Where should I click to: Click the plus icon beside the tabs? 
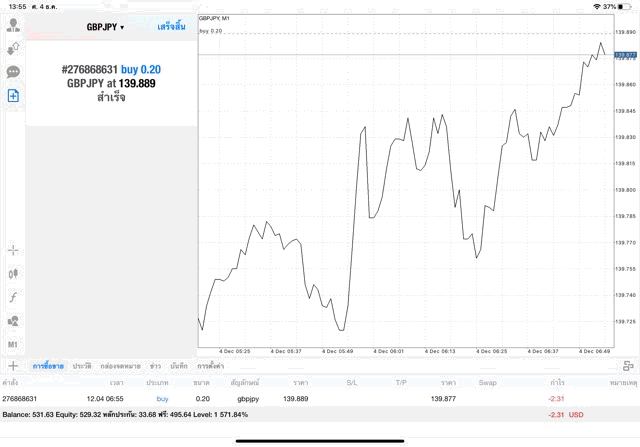(x=13, y=366)
